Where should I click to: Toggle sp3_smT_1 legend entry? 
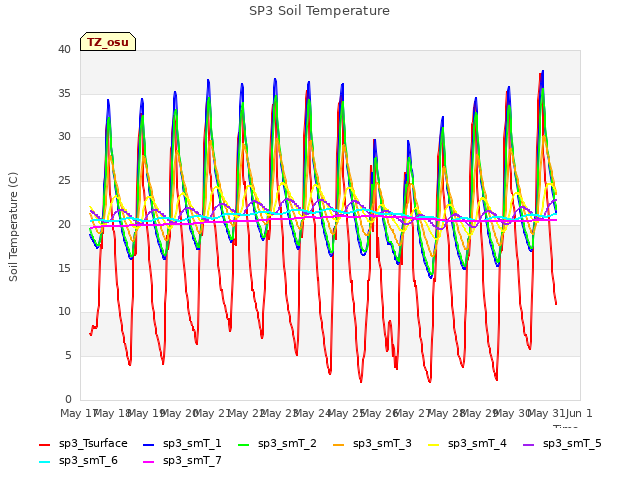(182, 444)
